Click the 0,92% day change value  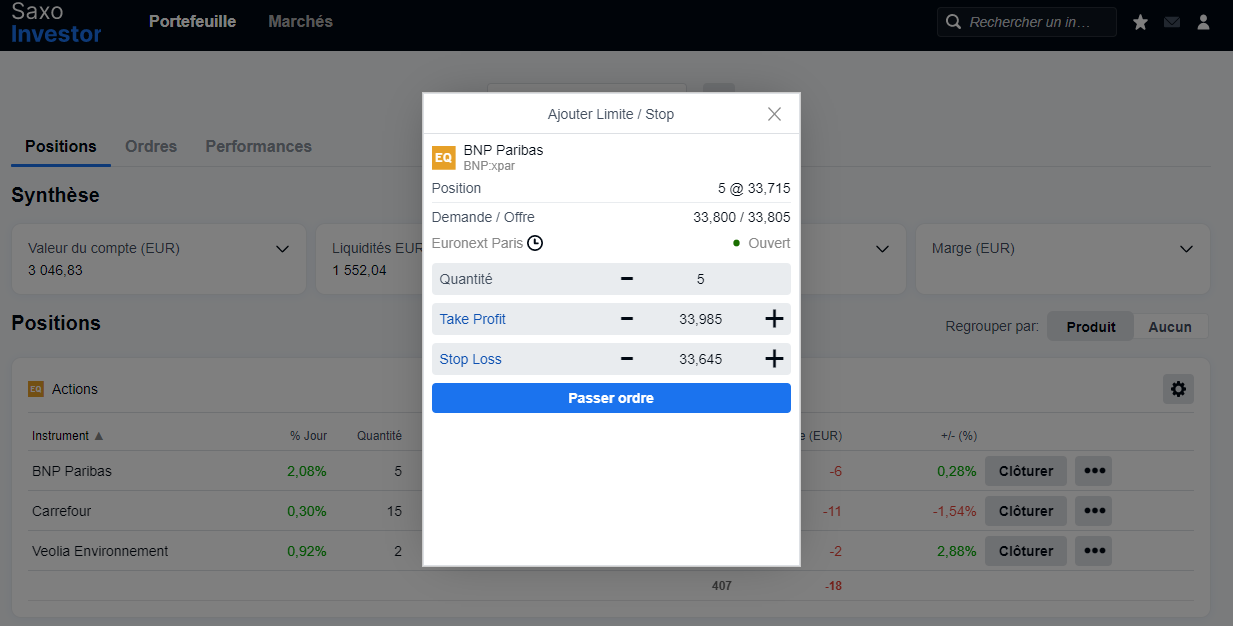pyautogui.click(x=307, y=551)
